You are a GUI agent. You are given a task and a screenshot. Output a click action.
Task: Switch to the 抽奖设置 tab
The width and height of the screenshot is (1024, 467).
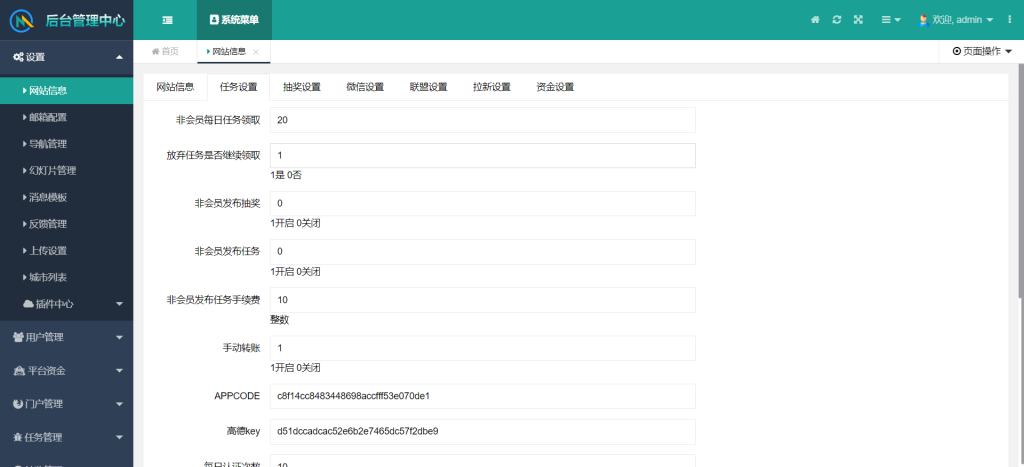pos(302,87)
